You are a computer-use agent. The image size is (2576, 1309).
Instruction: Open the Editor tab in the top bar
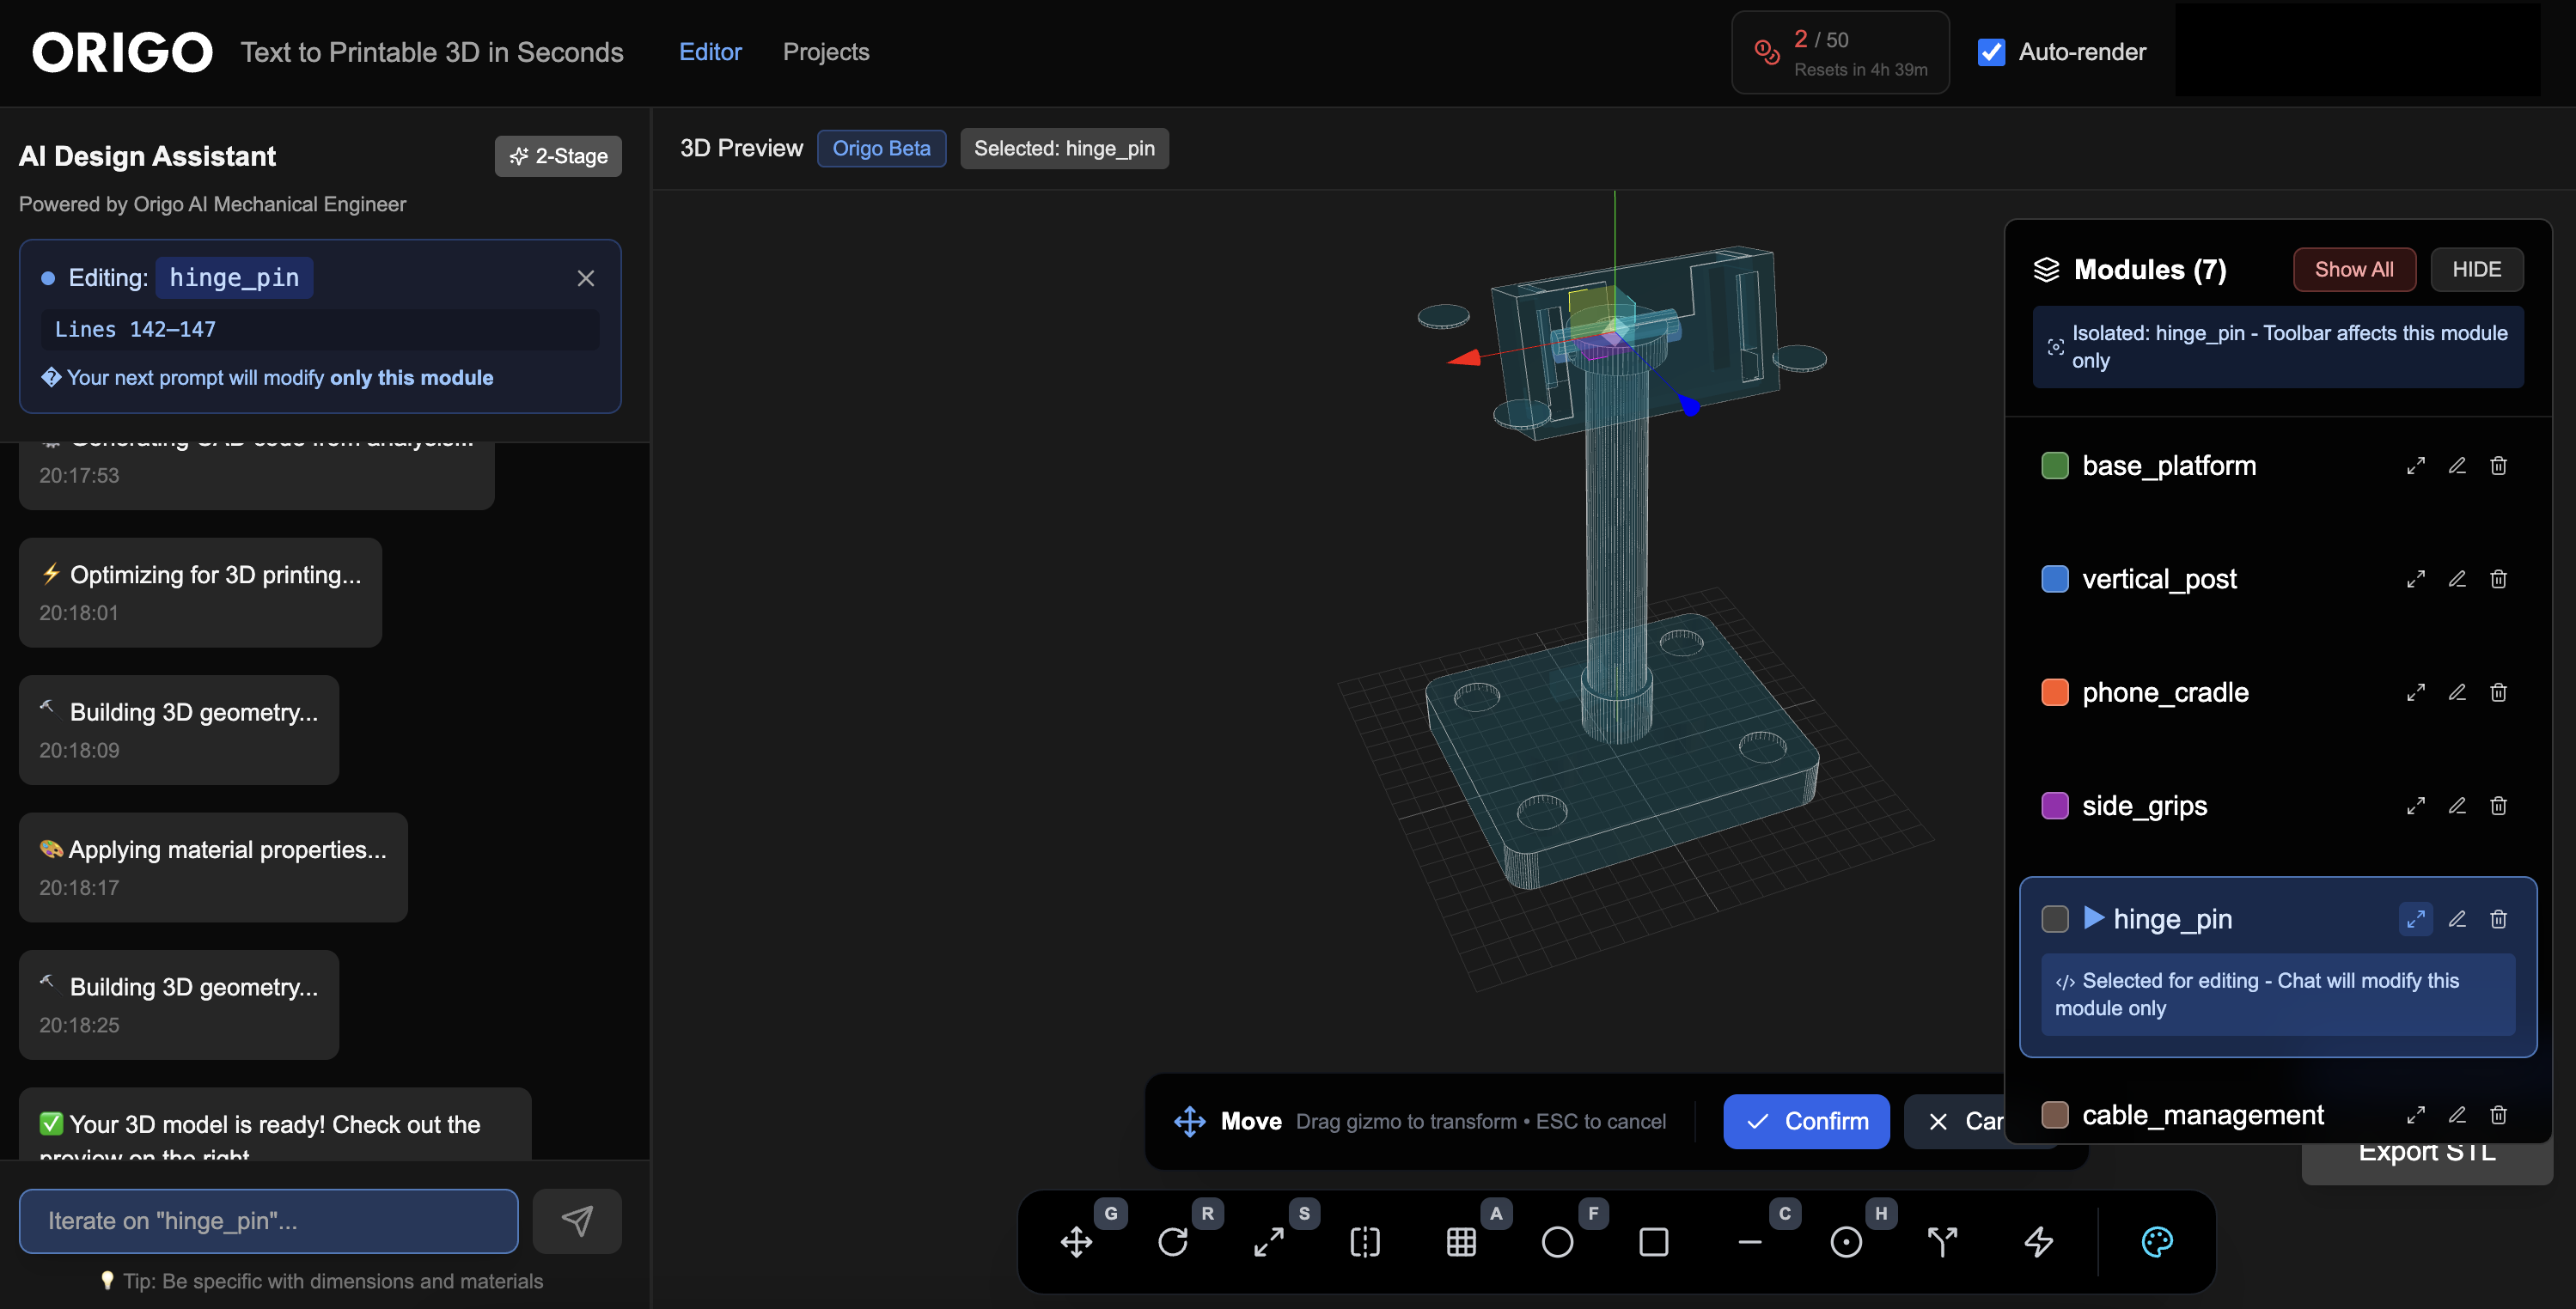[x=710, y=52]
